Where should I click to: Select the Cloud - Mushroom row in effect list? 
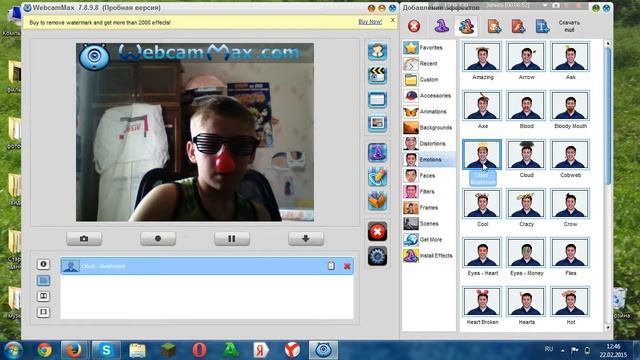point(207,266)
